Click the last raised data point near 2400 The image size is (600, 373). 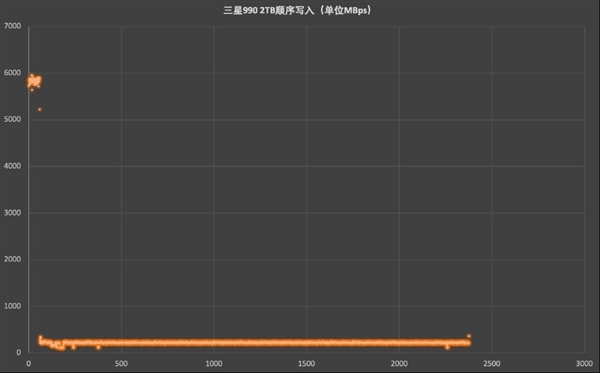tap(469, 336)
